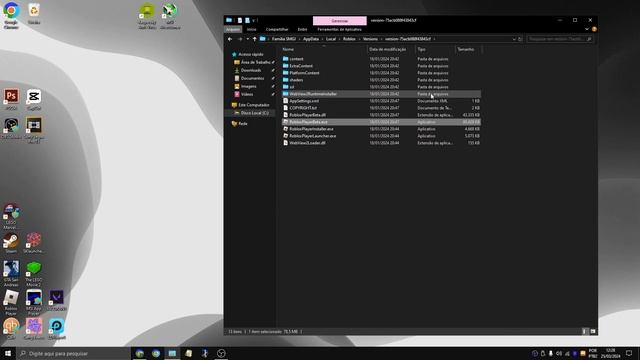Open Ferramentas de Aplicativo ribbon tab
Viewport: 640px width, 360px height.
339,29
